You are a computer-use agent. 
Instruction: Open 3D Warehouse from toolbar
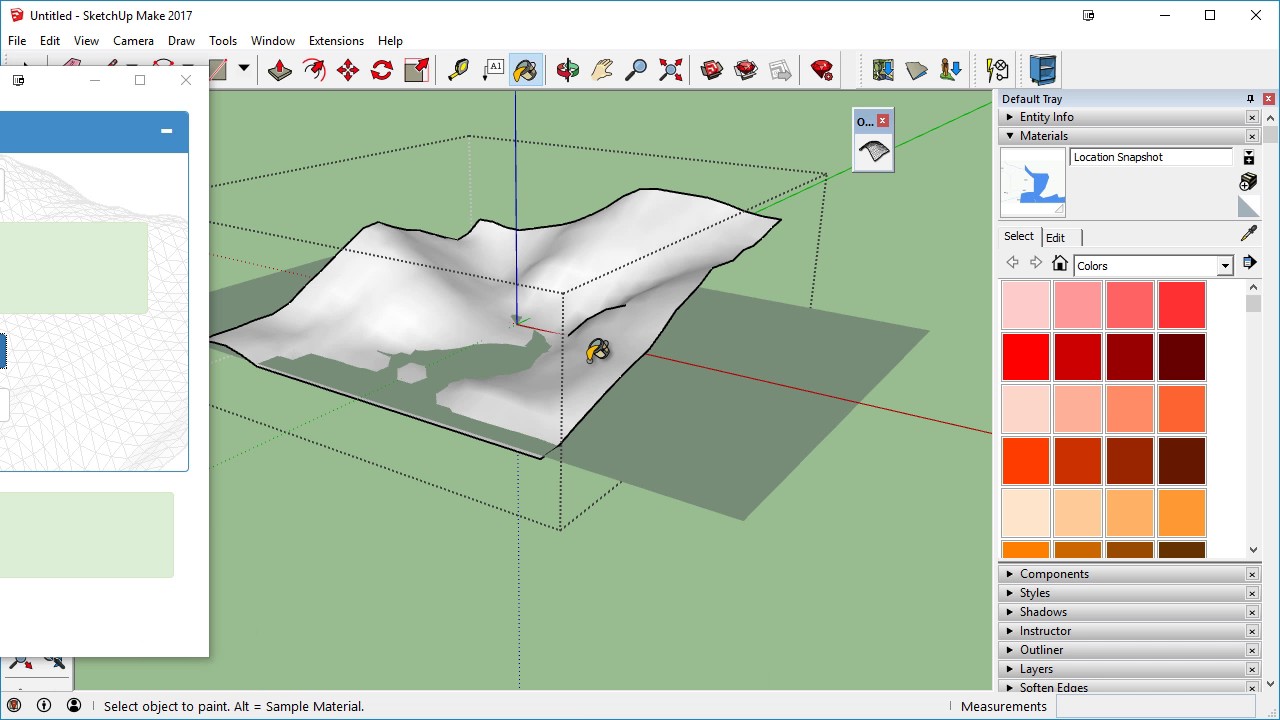click(x=712, y=70)
